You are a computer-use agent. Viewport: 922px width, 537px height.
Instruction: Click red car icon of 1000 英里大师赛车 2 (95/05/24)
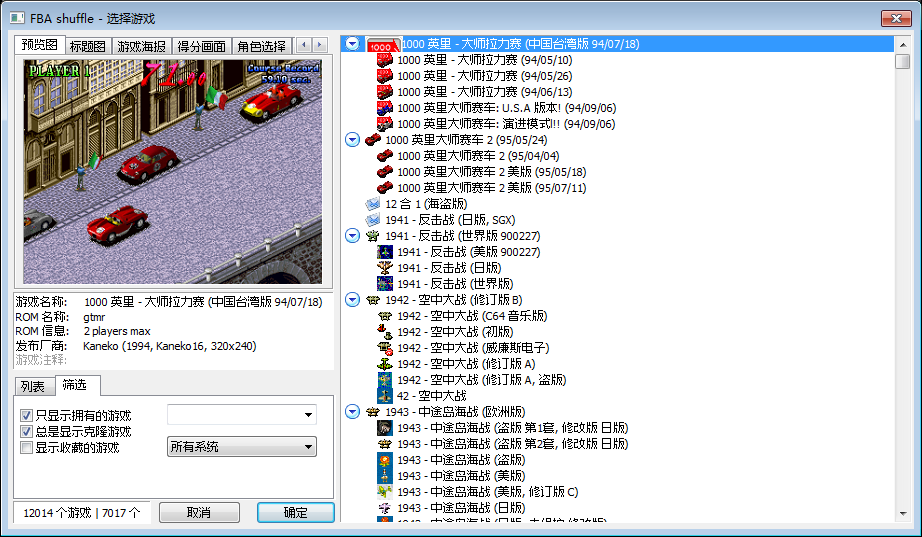(373, 140)
